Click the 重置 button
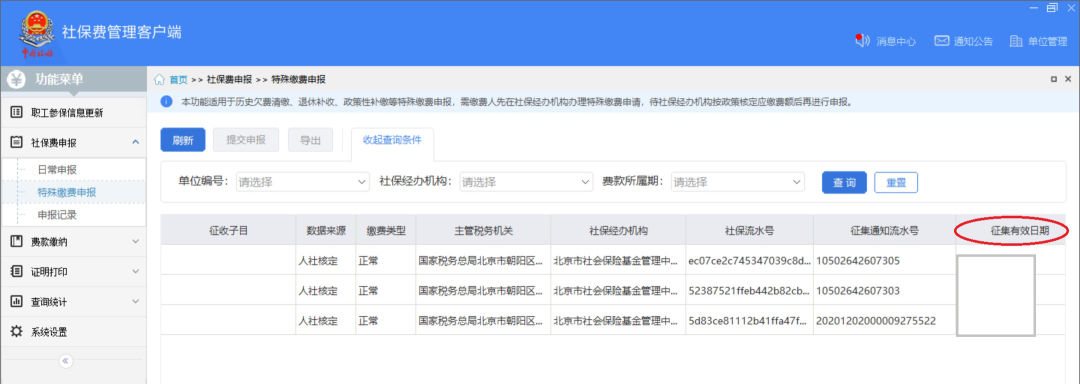 click(896, 182)
